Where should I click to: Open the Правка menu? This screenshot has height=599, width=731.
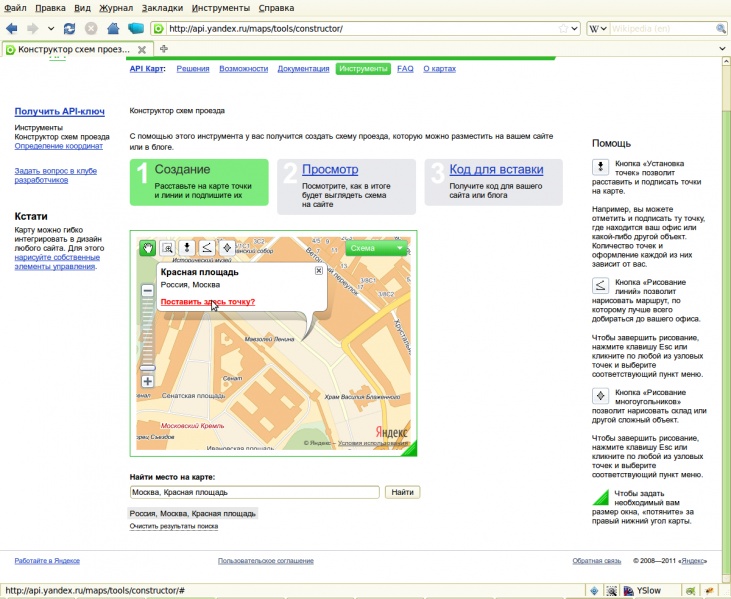(x=50, y=8)
